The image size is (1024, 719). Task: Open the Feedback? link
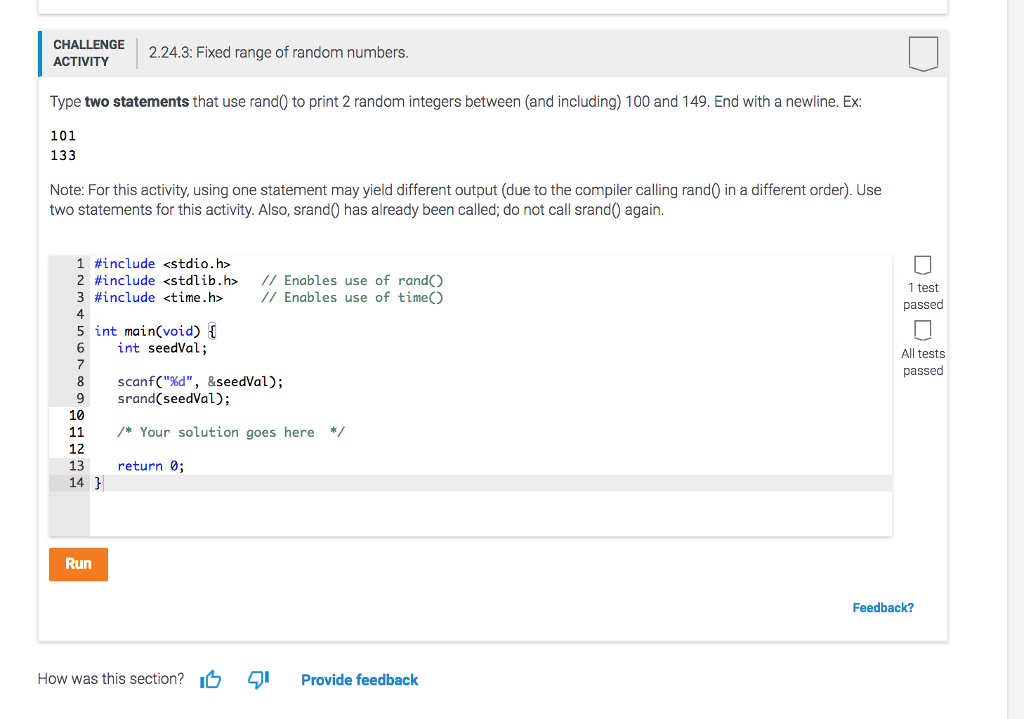click(x=883, y=607)
